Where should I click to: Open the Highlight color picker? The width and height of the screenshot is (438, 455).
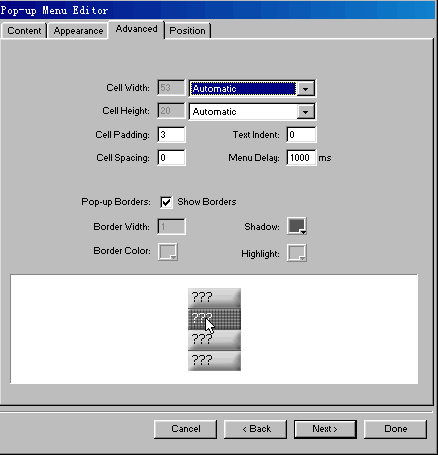(x=297, y=253)
